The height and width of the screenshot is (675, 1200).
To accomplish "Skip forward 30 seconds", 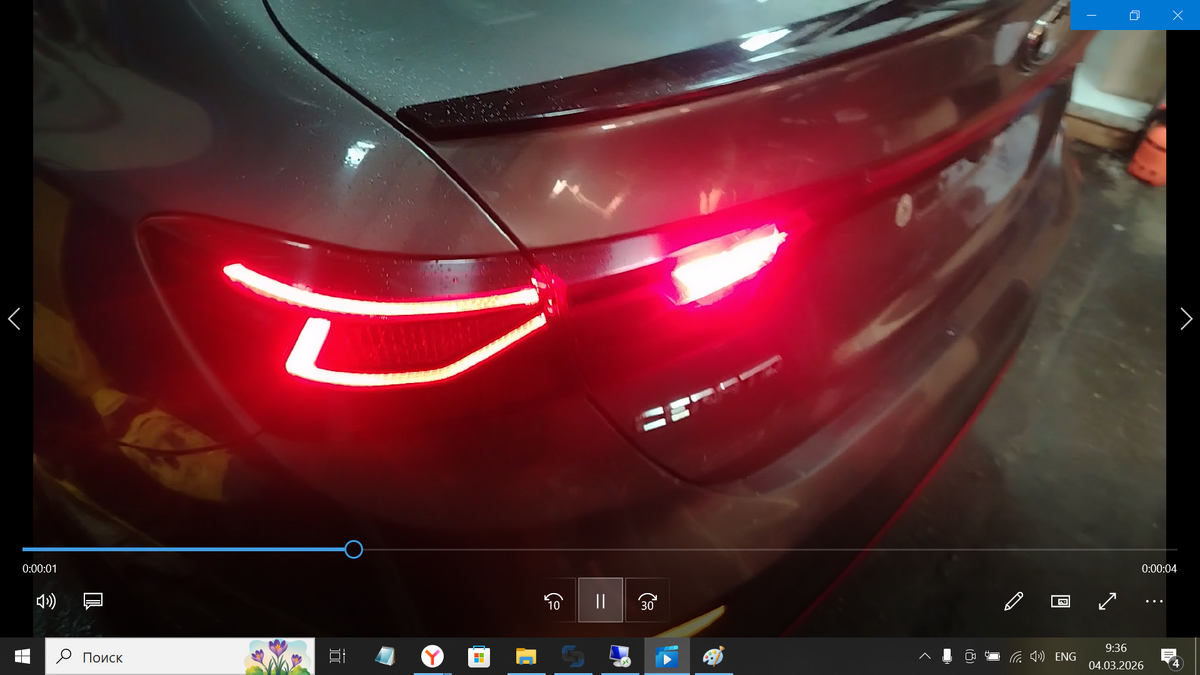I will coord(647,601).
